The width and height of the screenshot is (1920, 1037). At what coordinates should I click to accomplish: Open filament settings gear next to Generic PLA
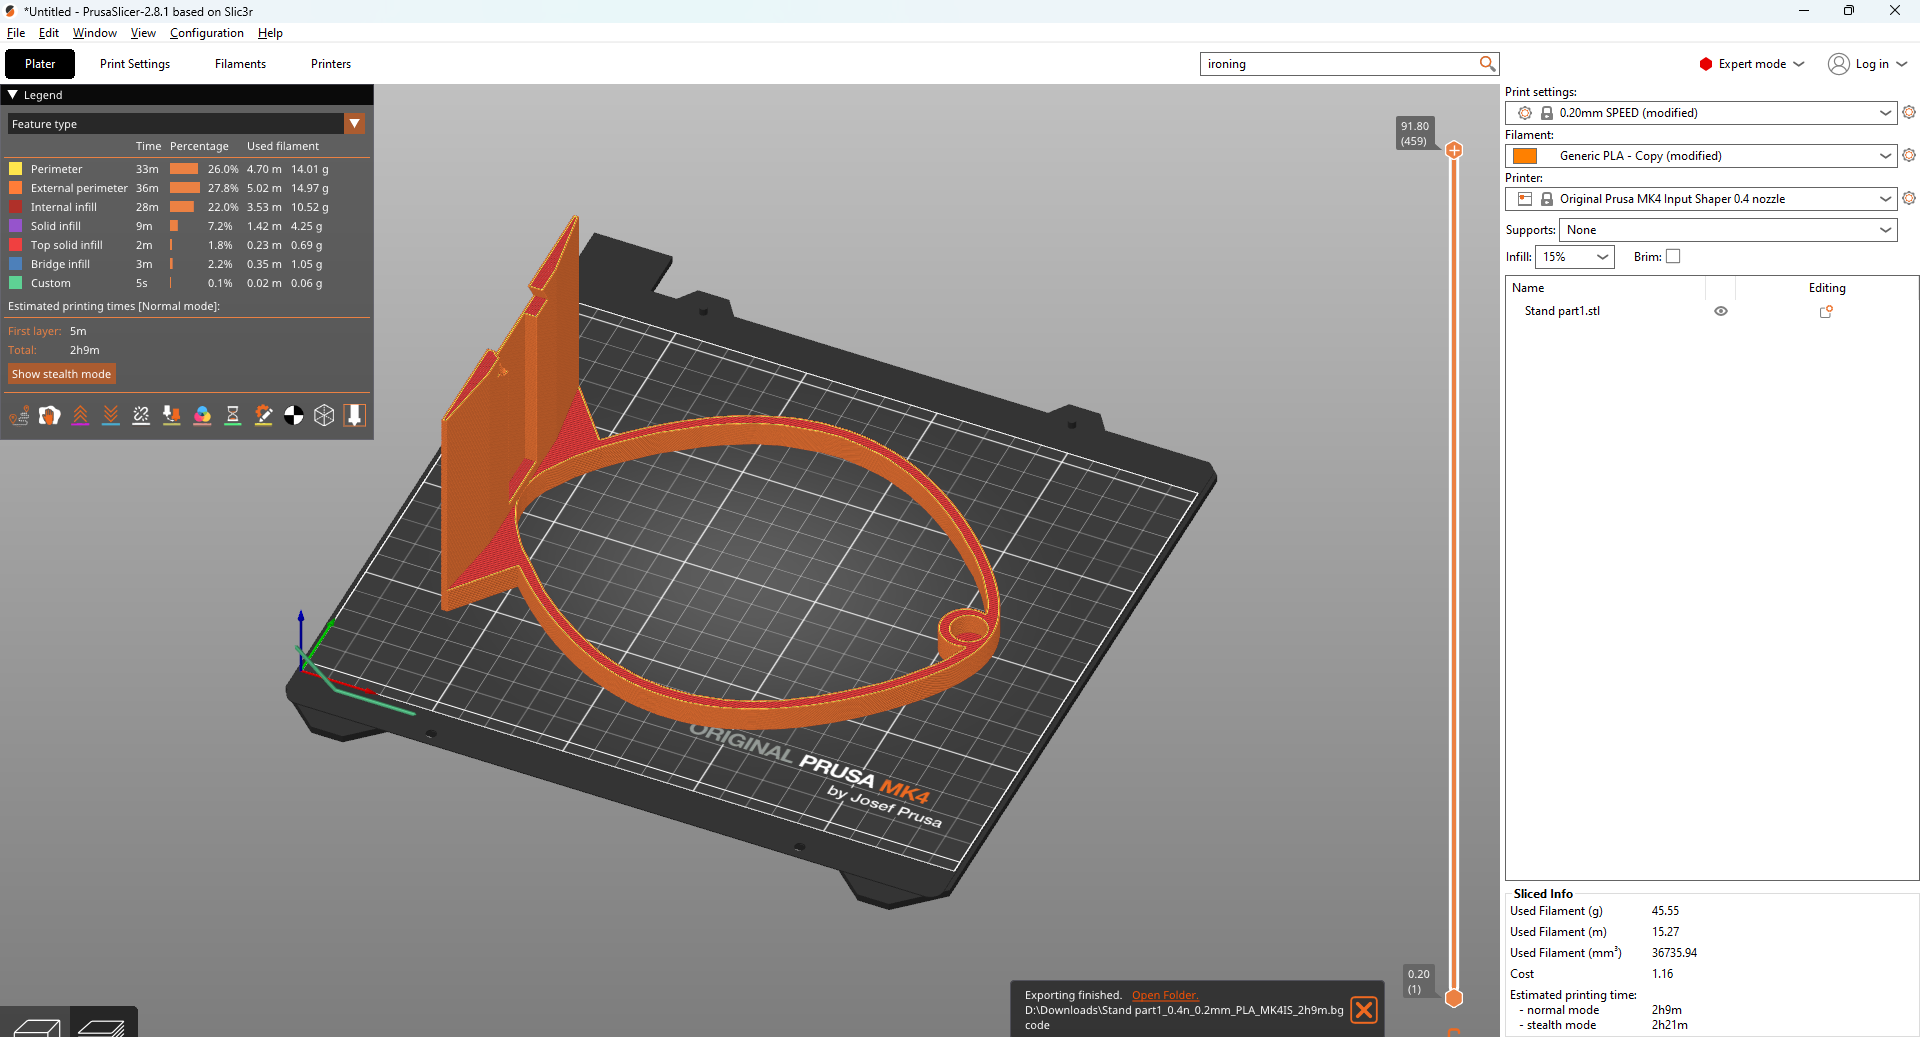pos(1909,155)
